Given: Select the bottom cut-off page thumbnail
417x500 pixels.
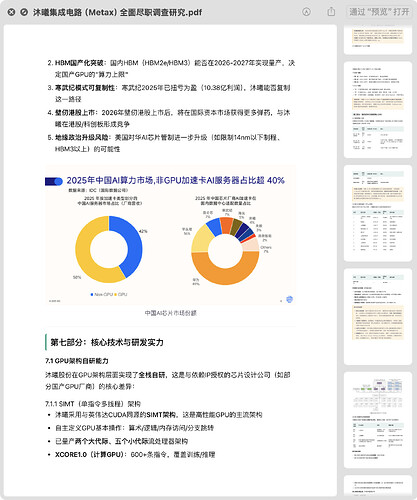Looking at the screenshot, I should (x=378, y=485).
